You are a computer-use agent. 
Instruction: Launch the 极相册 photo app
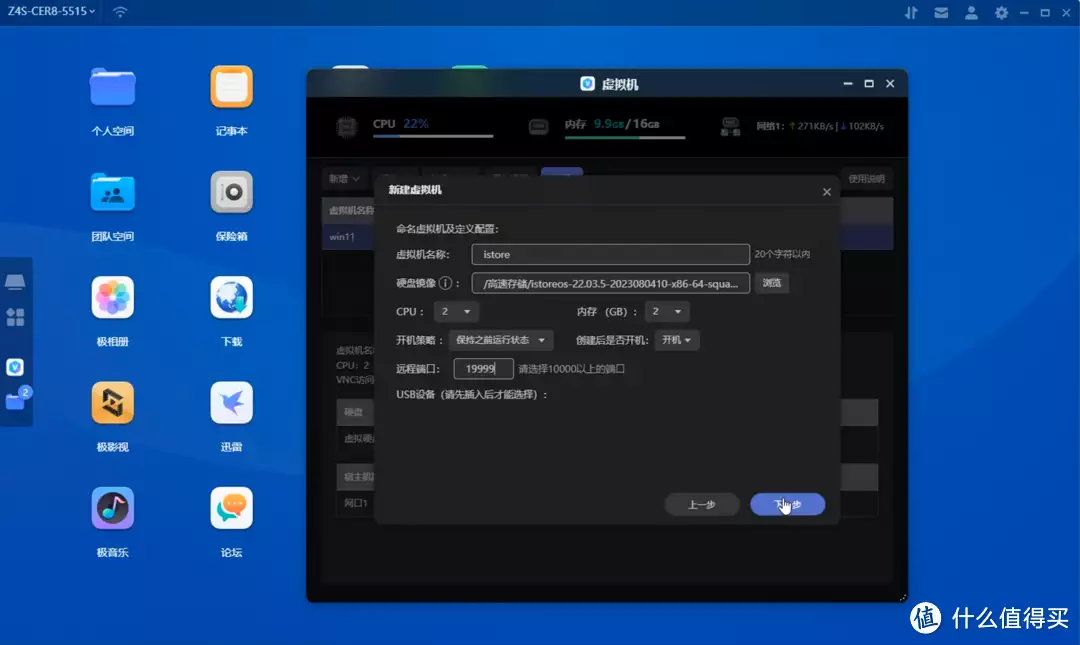[112, 298]
